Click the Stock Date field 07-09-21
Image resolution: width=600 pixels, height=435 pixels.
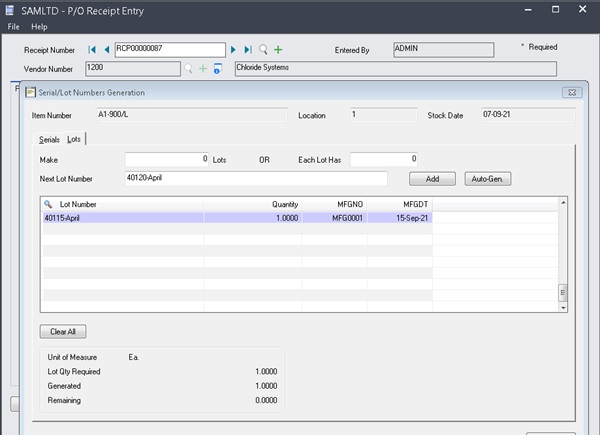click(528, 115)
